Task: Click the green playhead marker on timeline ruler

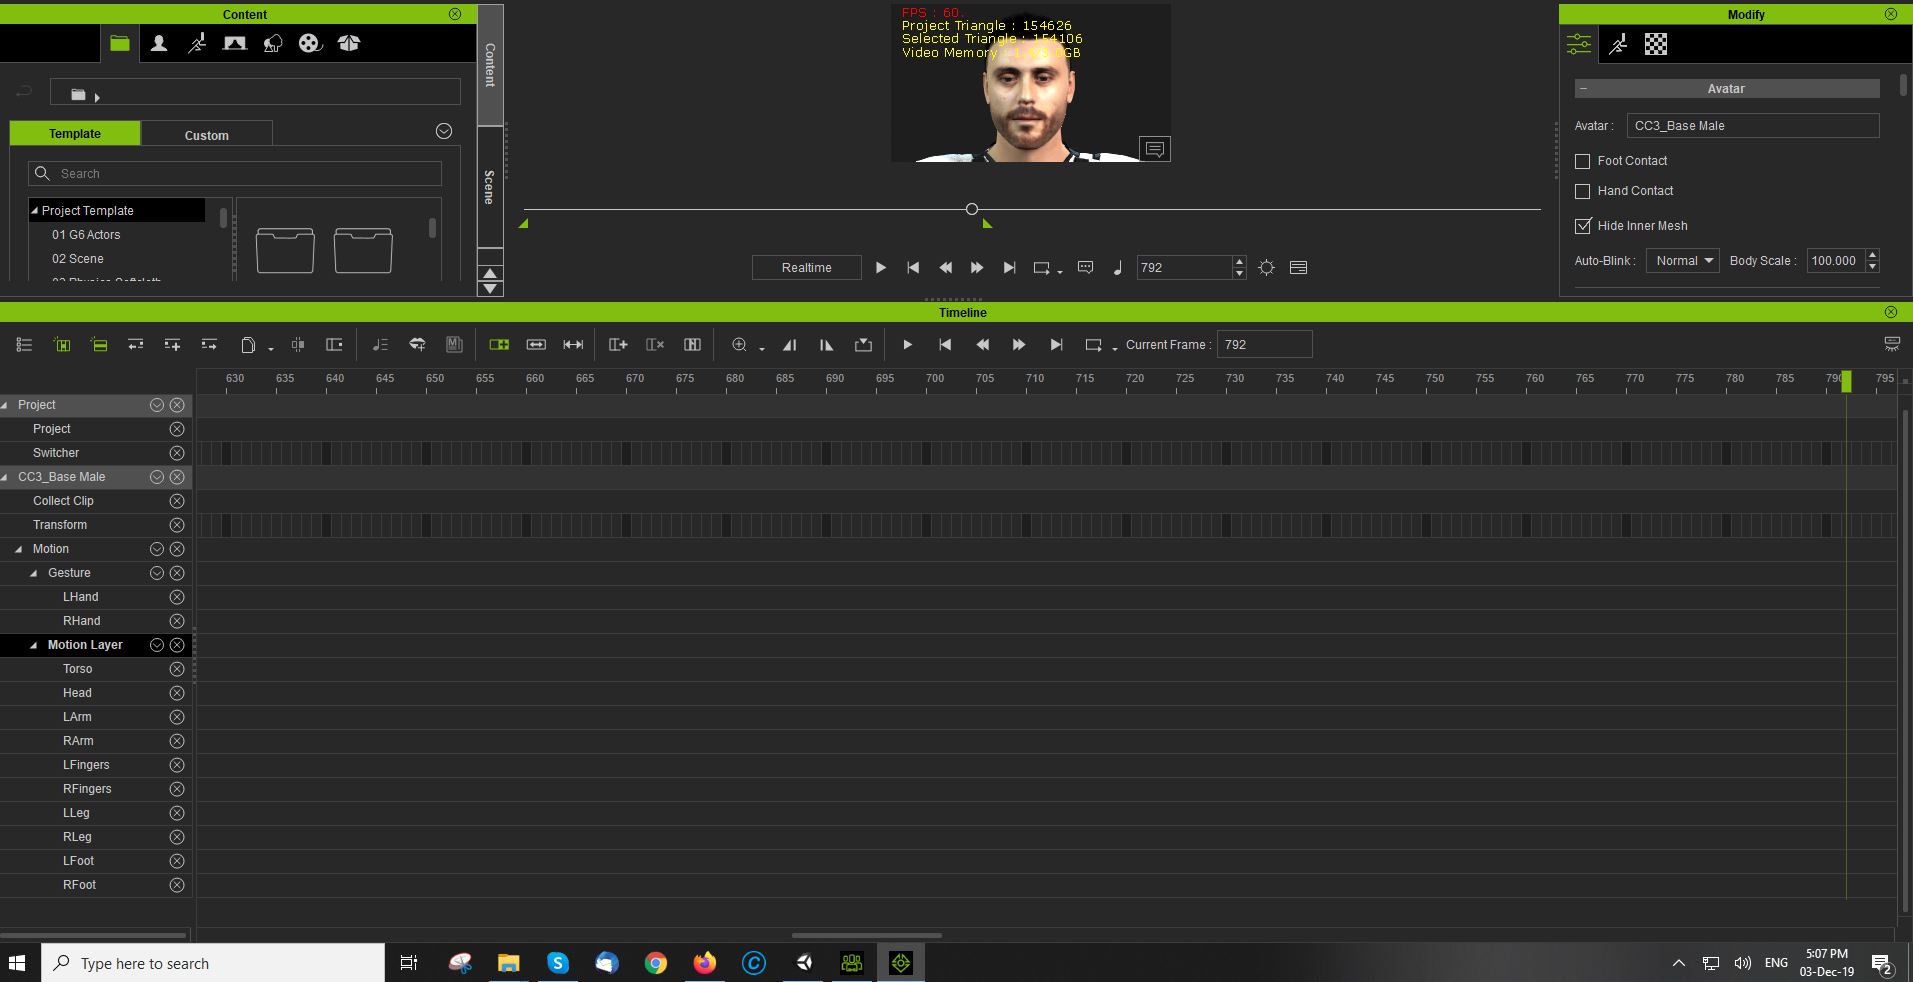Action: [1846, 381]
